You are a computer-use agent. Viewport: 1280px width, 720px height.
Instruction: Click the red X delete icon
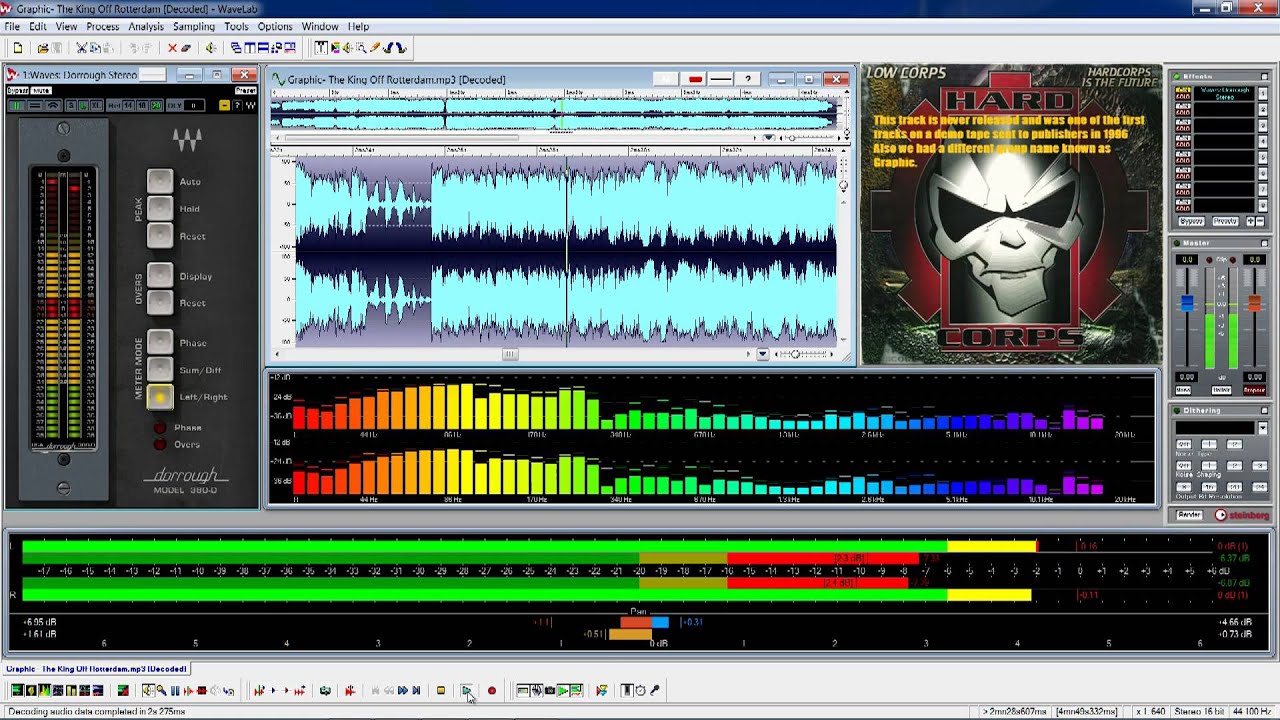[x=172, y=47]
